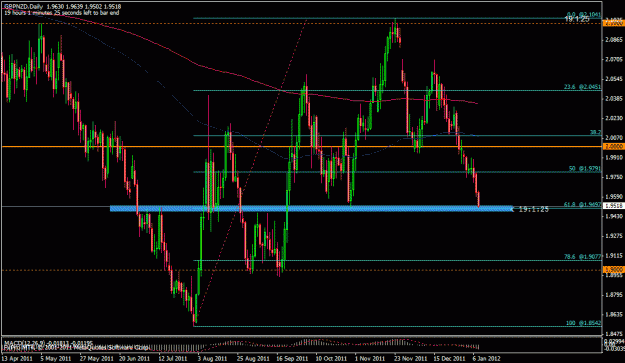The image size is (625, 363).
Task: Click the 1.9115 price scale value
Action: coord(613,255)
